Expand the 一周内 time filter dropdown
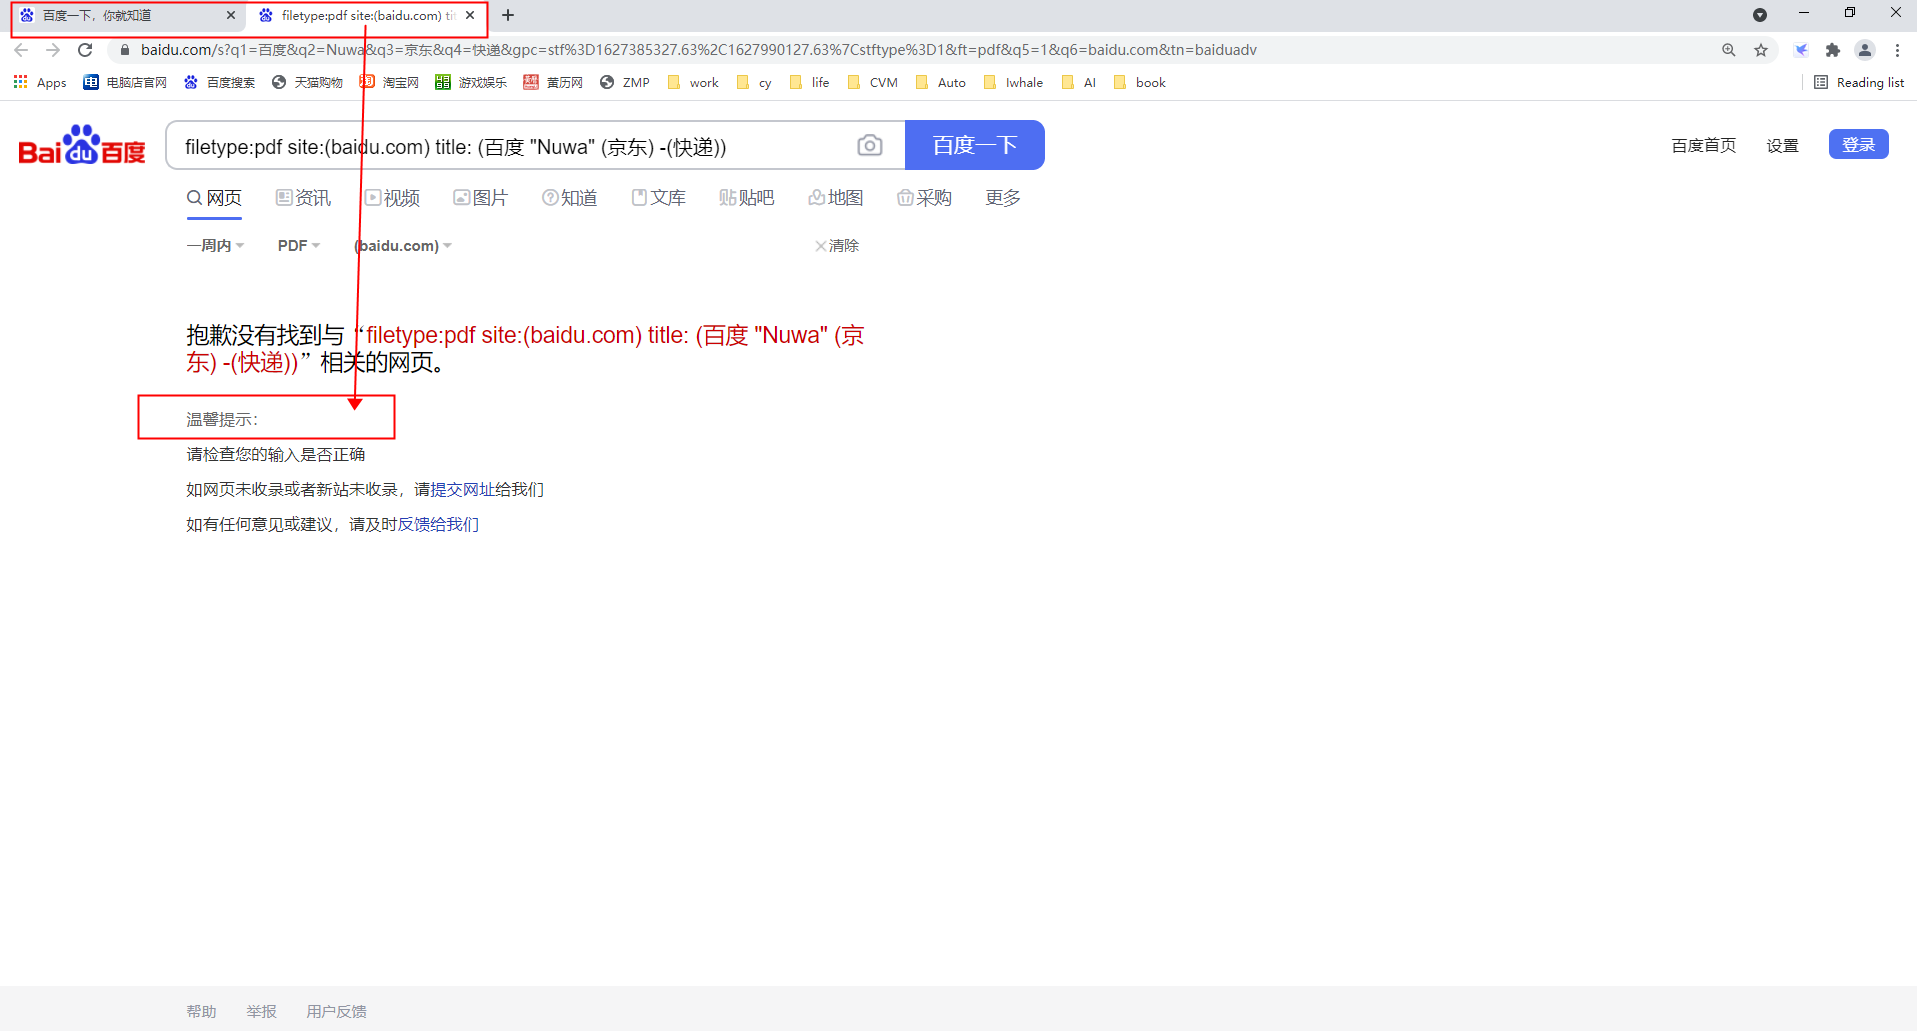The width and height of the screenshot is (1917, 1031). [x=215, y=246]
